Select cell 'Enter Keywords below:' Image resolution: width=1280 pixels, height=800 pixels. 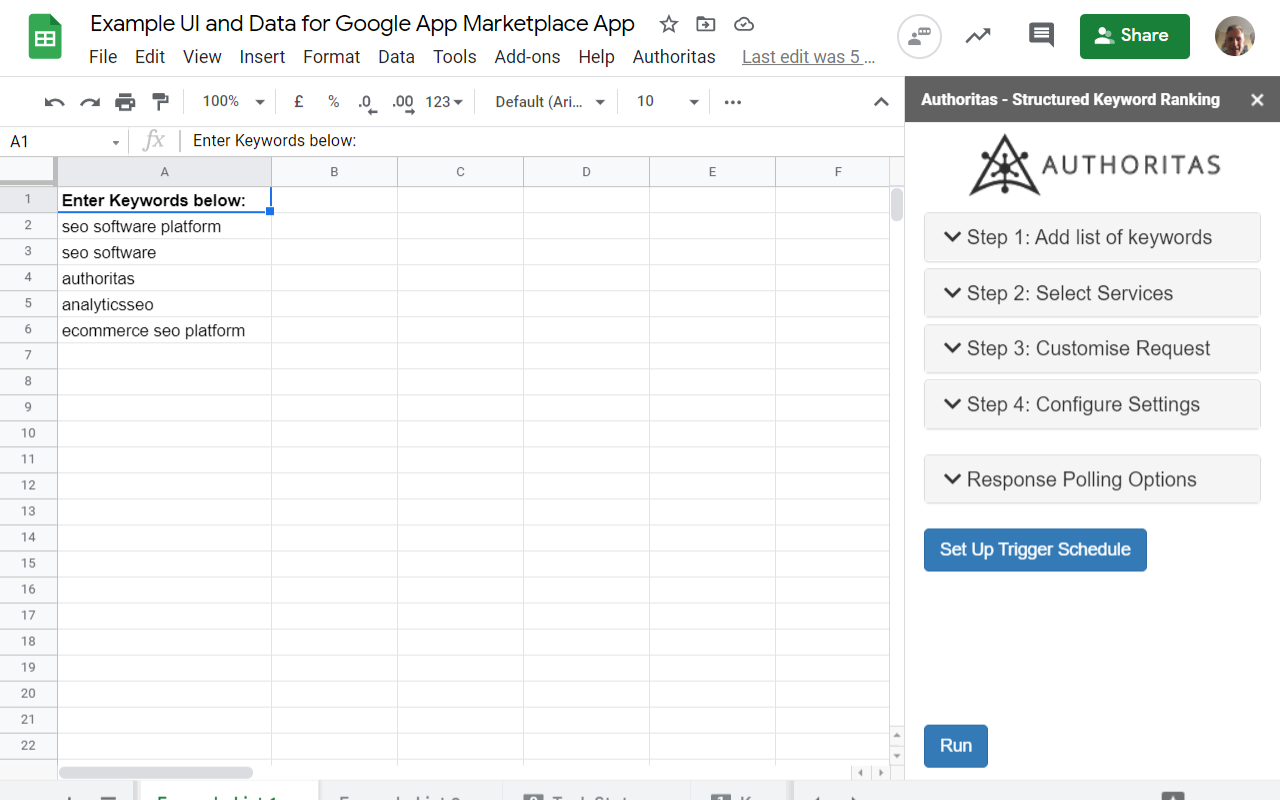pos(165,200)
